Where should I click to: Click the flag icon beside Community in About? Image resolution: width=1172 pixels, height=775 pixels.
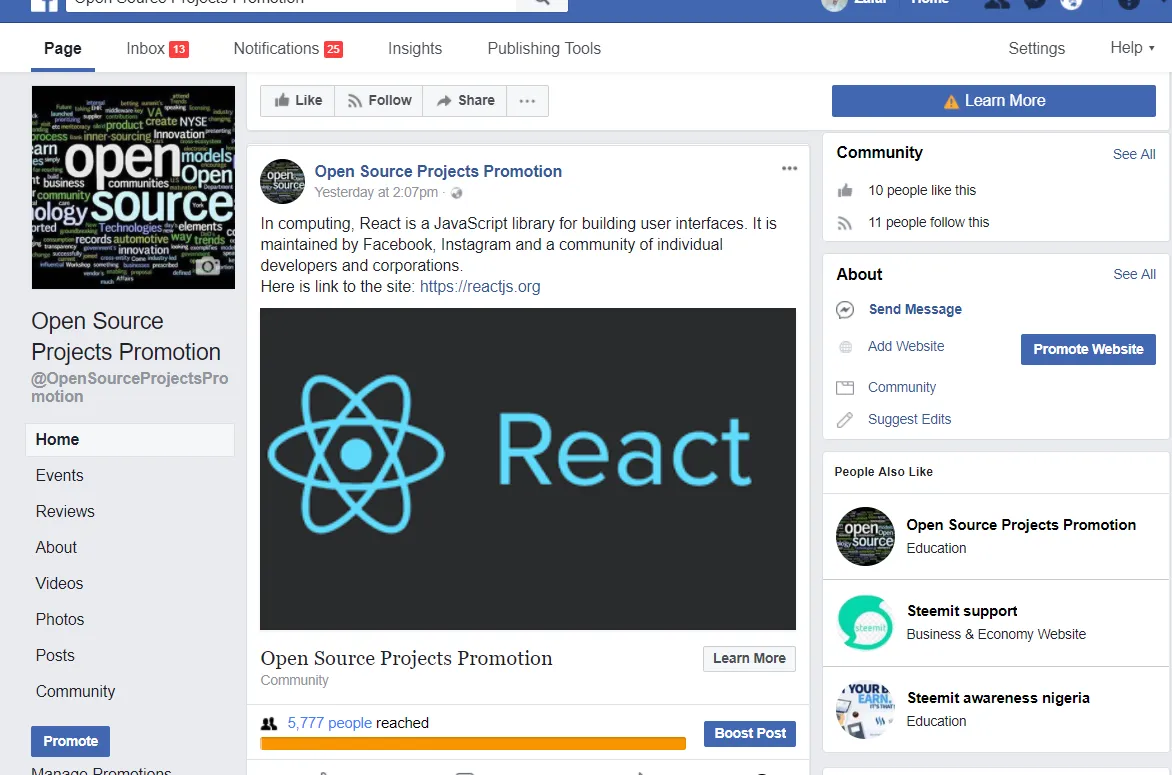coord(845,388)
